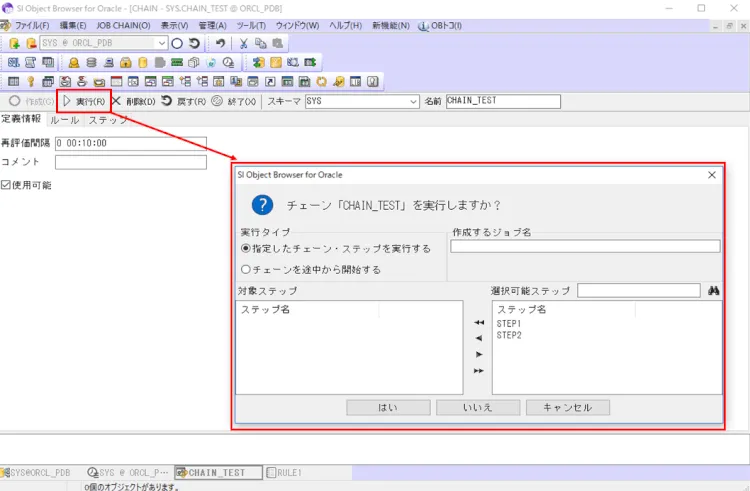750x491 pixels.
Task: Open the 表示(V) menu
Action: coord(174,25)
